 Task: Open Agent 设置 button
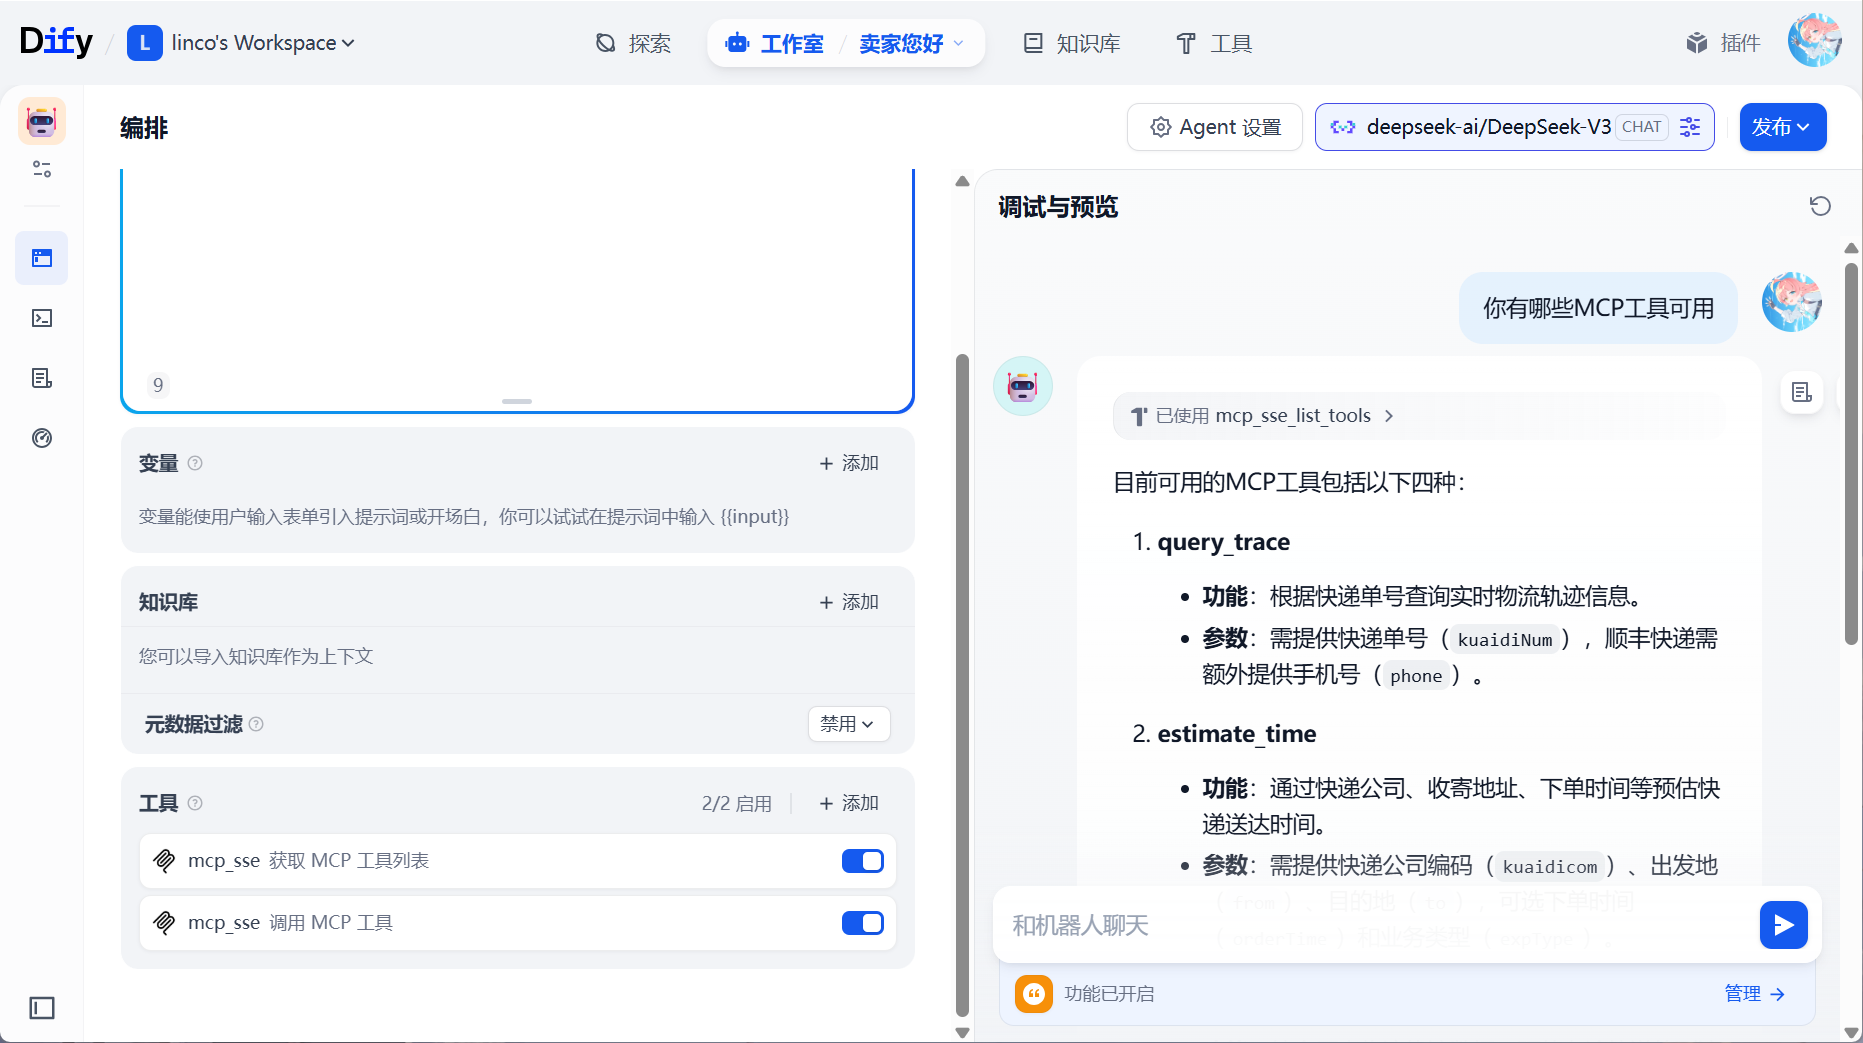(x=1215, y=127)
